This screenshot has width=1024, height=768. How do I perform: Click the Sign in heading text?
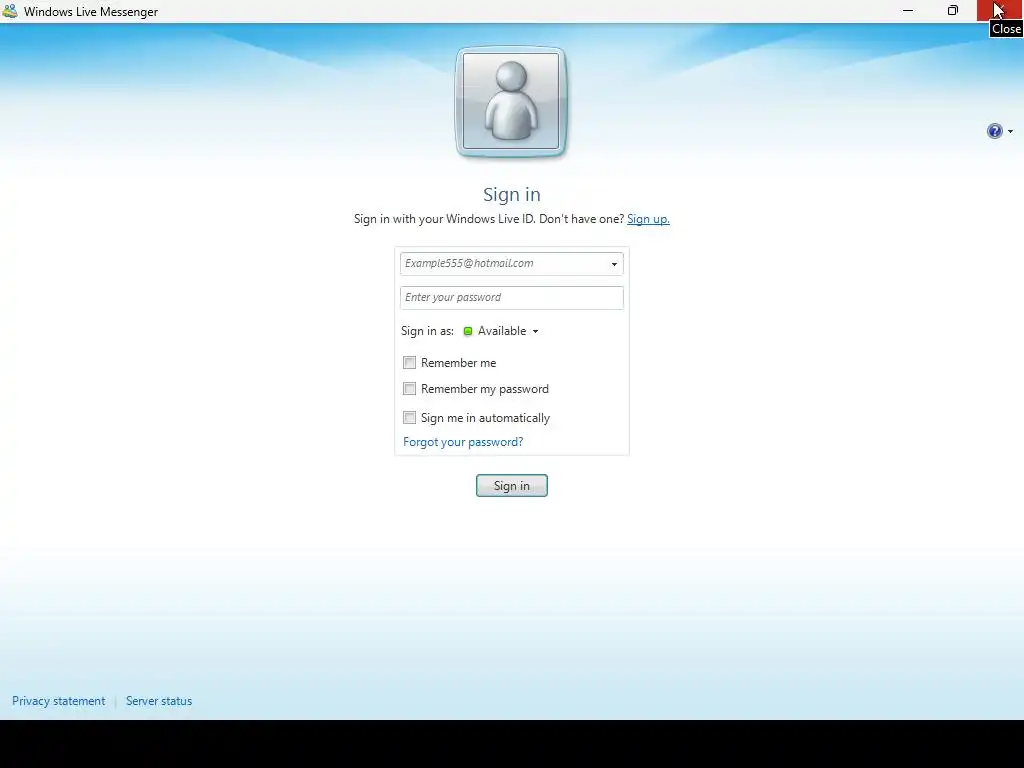tap(511, 194)
